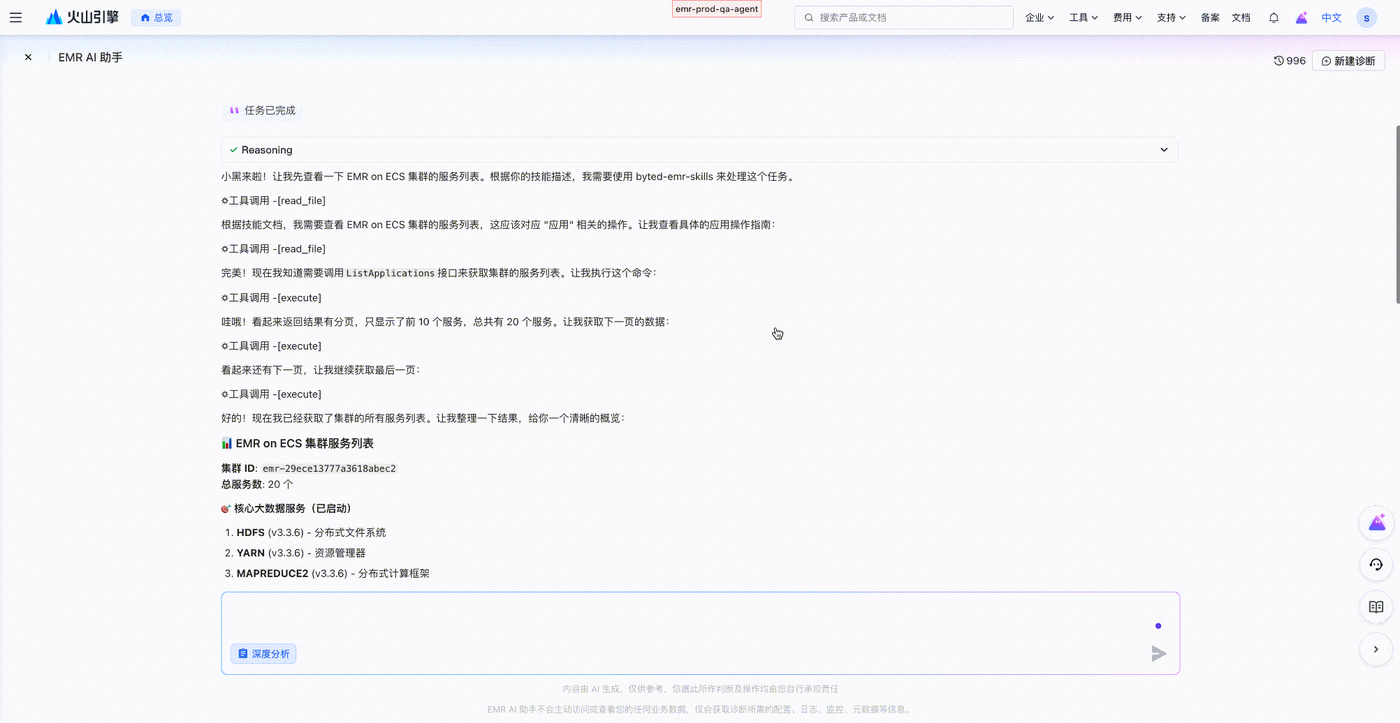Open the notifications bell

click(x=1274, y=18)
